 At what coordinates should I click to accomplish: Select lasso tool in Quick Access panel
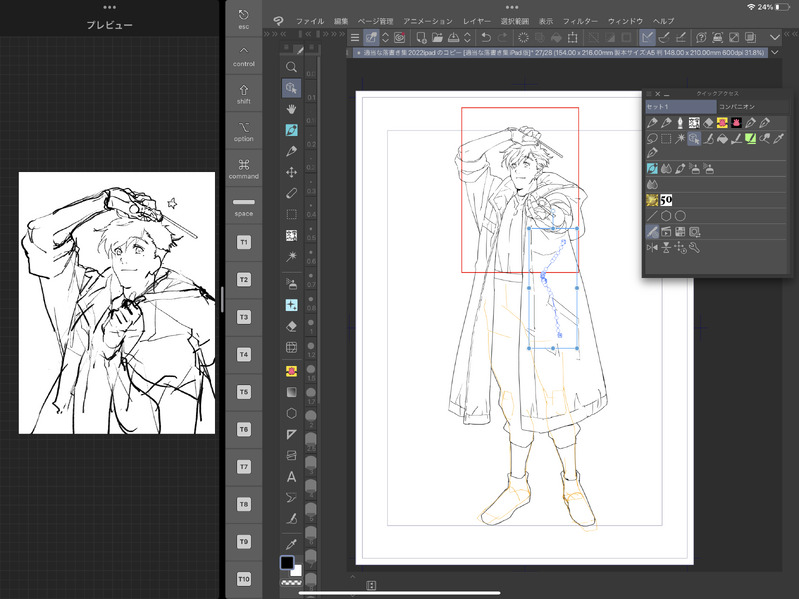[652, 139]
